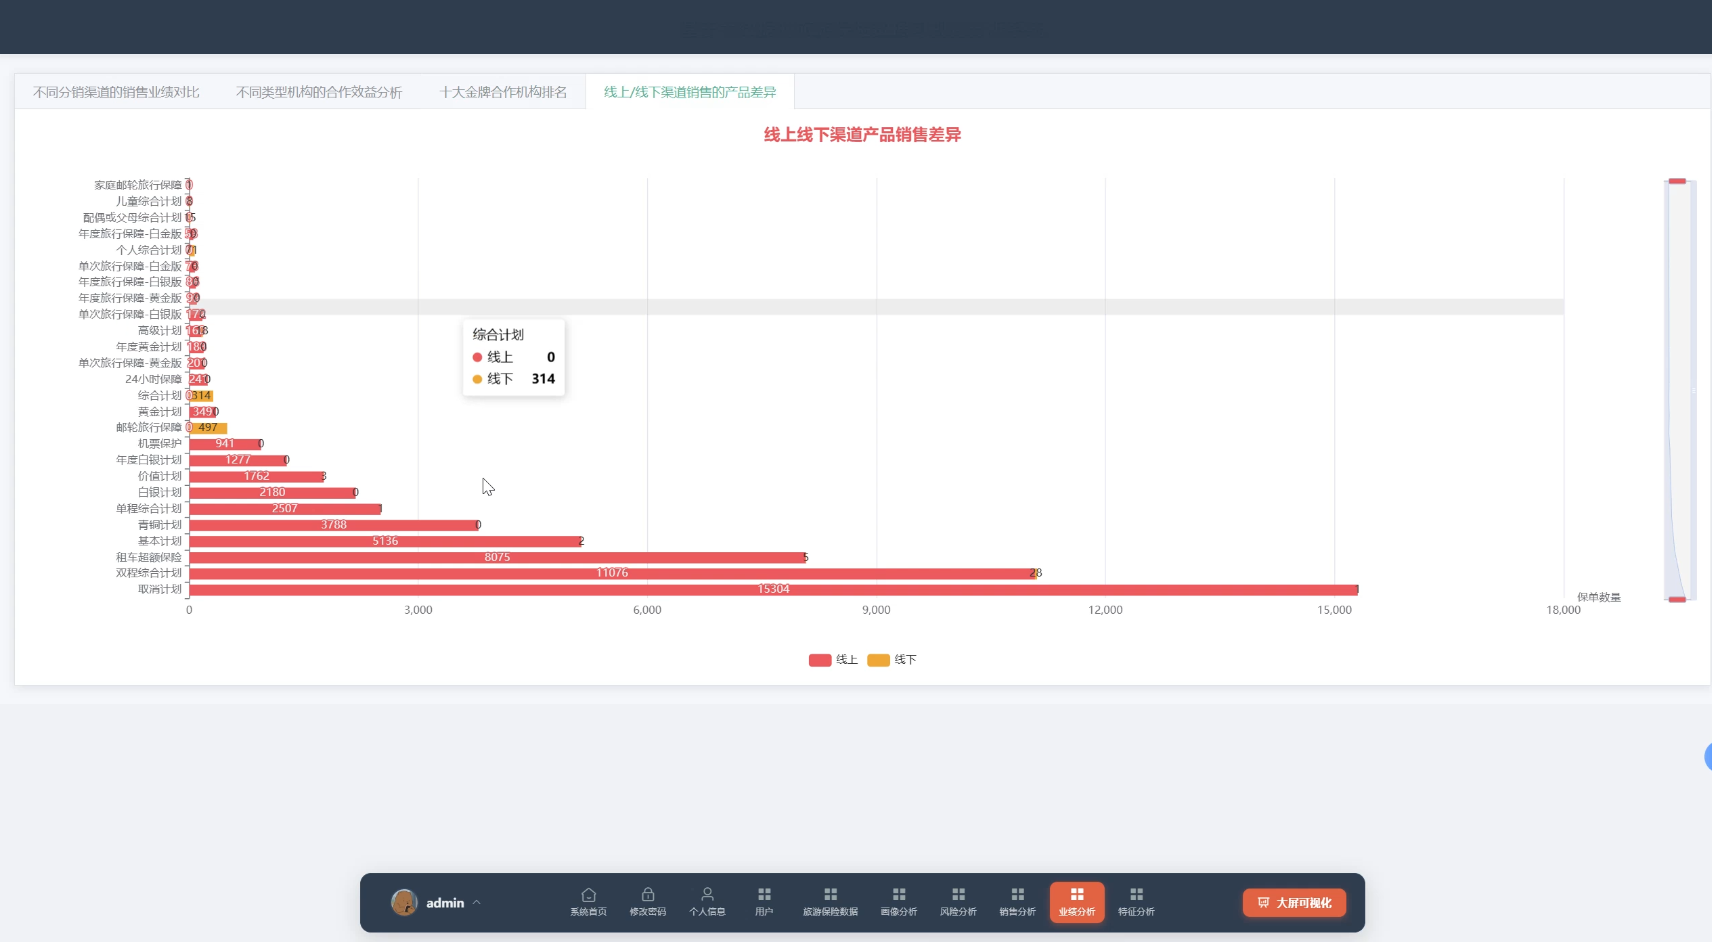Click the 取消计划 bar showing 15304
The image size is (1712, 942).
pyautogui.click(x=773, y=590)
